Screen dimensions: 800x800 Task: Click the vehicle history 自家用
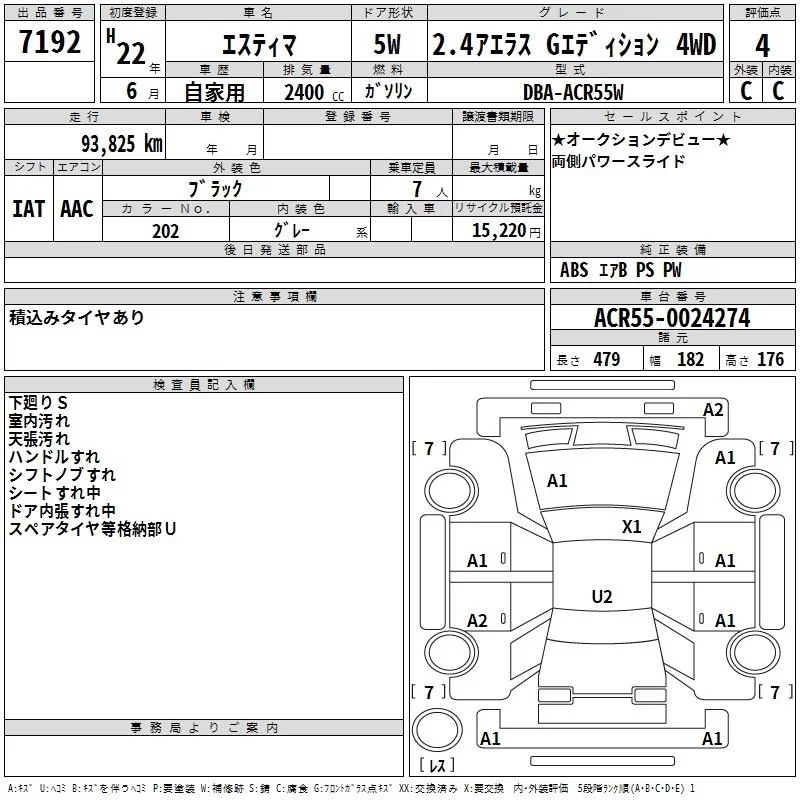[x=214, y=92]
